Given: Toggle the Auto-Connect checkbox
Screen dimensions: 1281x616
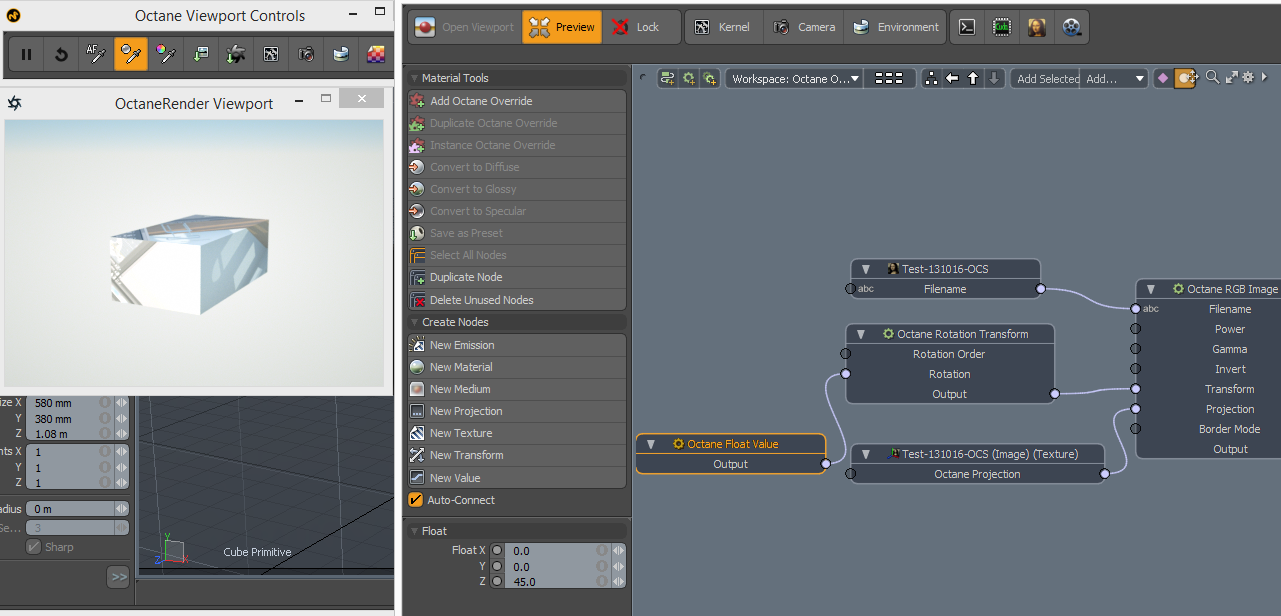Looking at the screenshot, I should click(x=416, y=500).
